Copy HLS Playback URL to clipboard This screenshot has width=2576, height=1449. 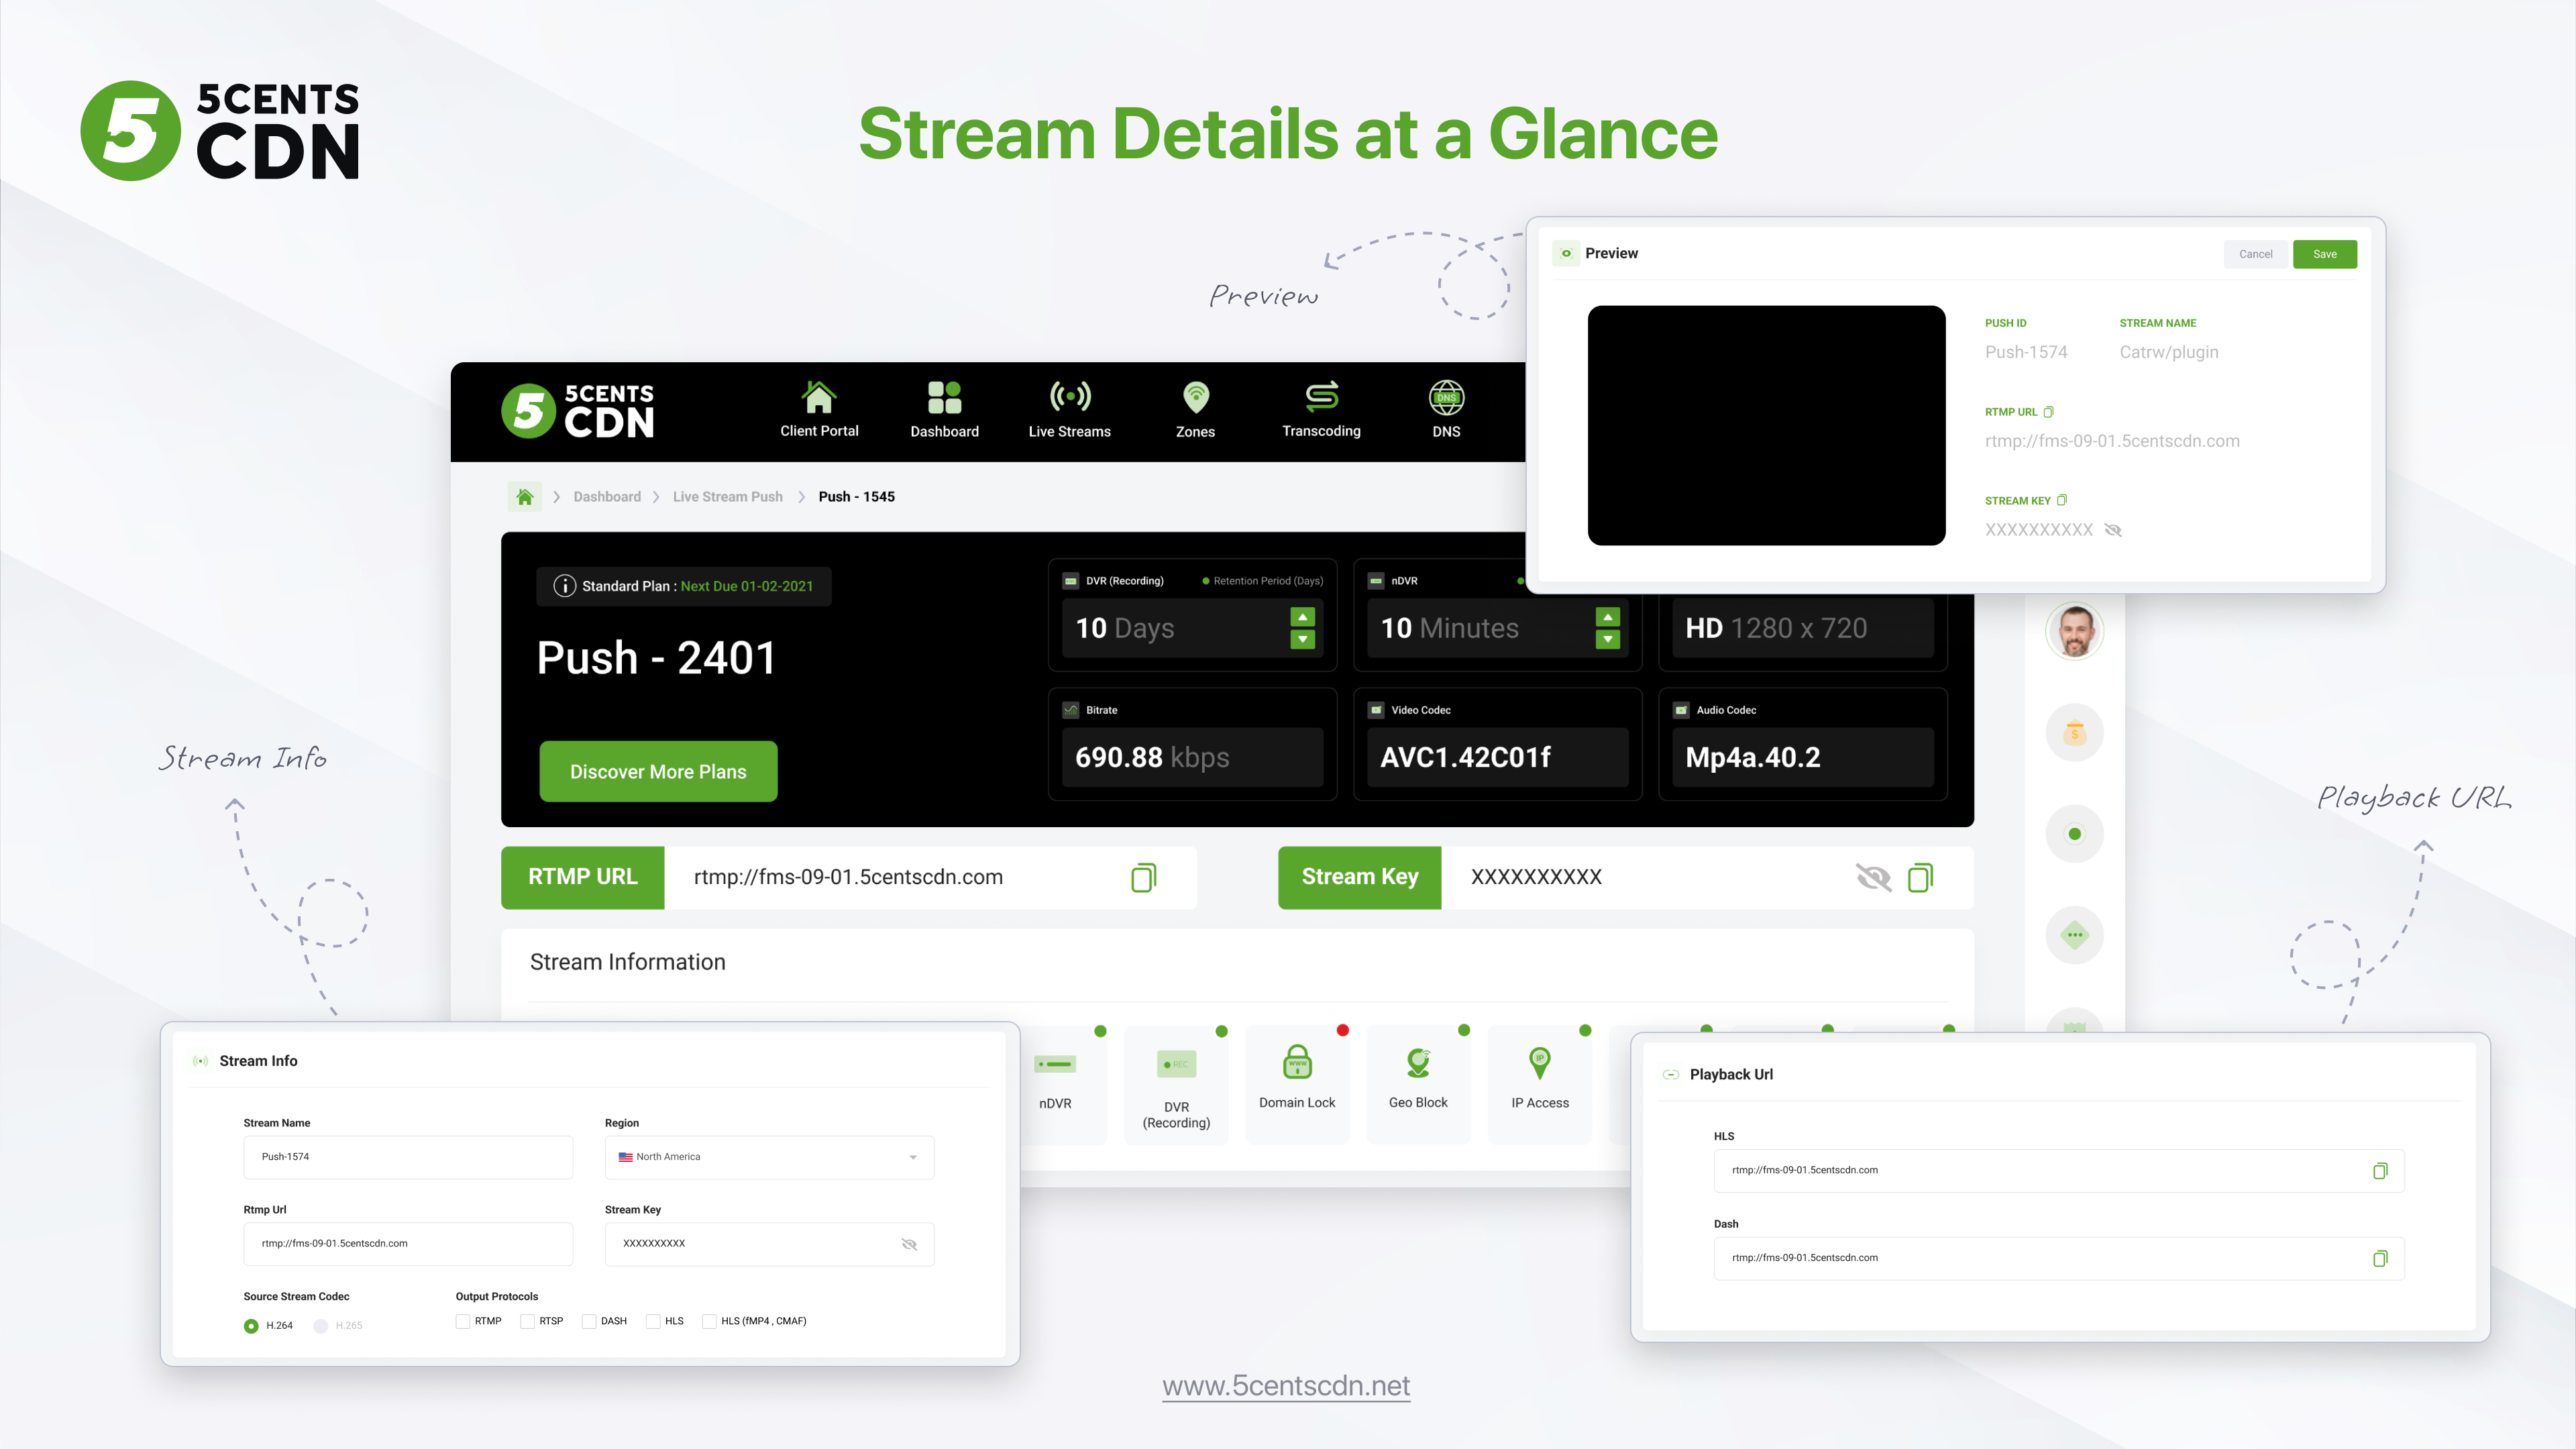(2379, 1169)
